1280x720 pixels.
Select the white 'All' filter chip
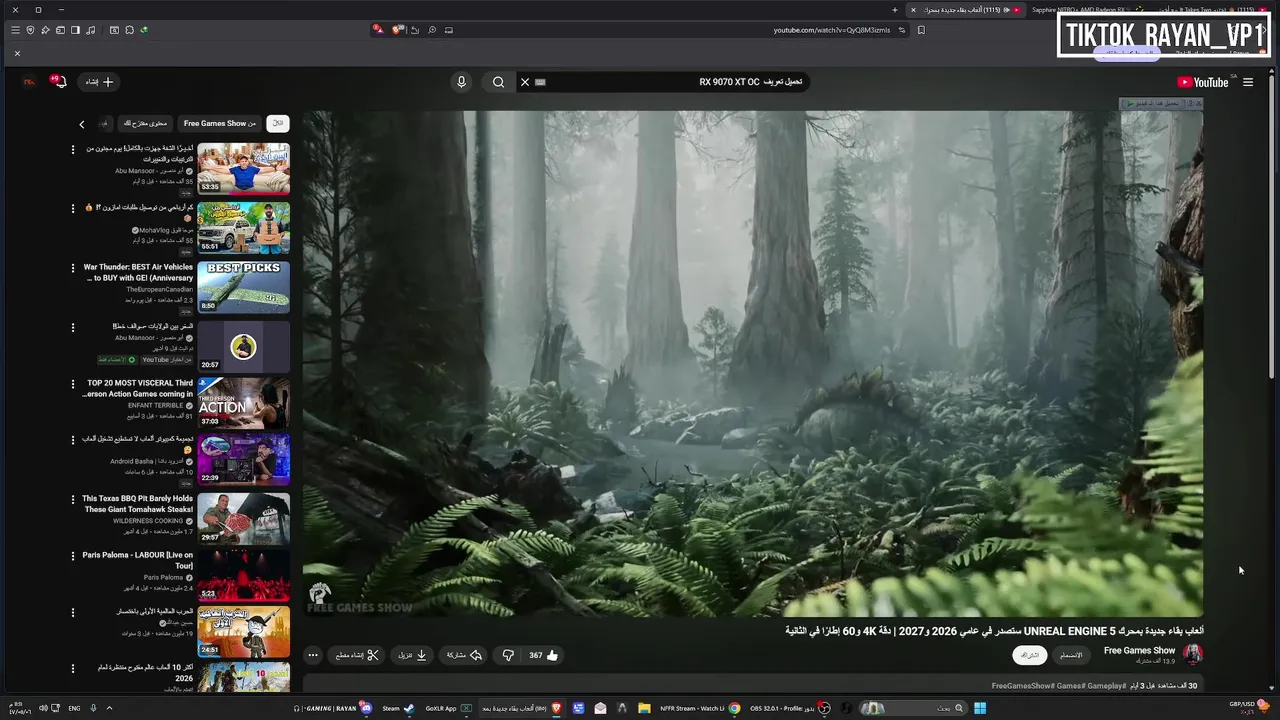pyautogui.click(x=278, y=123)
